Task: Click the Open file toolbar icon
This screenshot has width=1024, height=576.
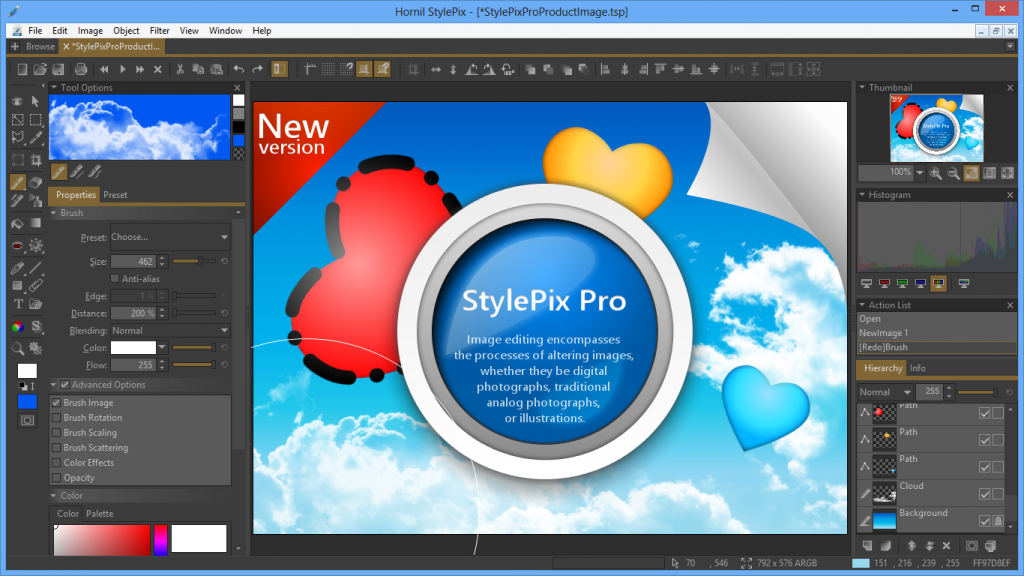Action: [40, 69]
